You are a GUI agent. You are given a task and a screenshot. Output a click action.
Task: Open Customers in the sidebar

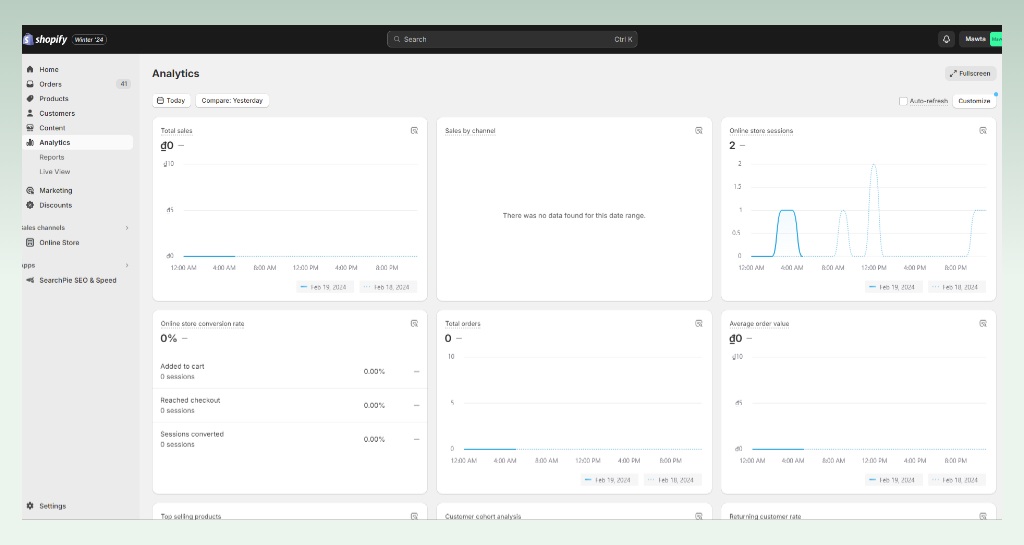(57, 114)
